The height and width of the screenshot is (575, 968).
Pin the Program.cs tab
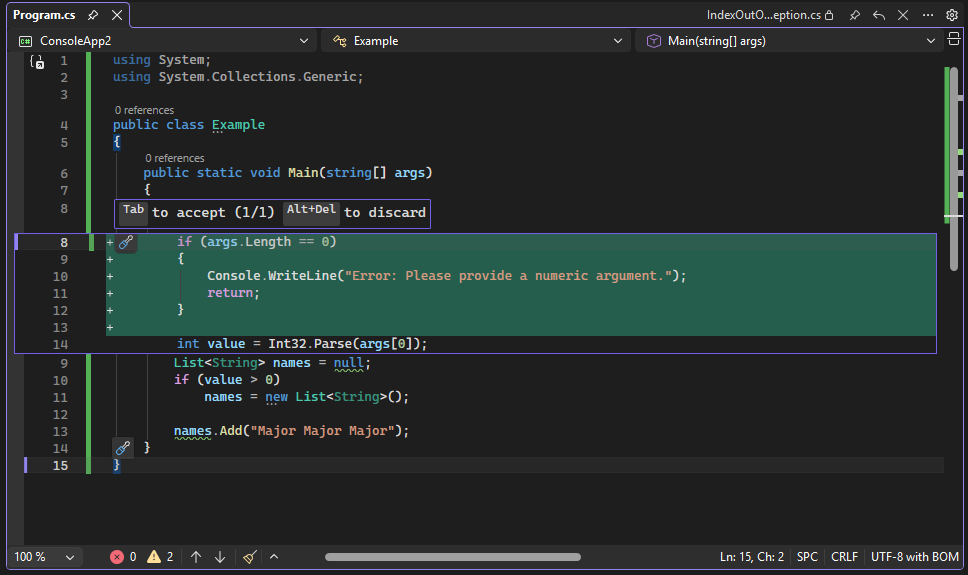93,16
